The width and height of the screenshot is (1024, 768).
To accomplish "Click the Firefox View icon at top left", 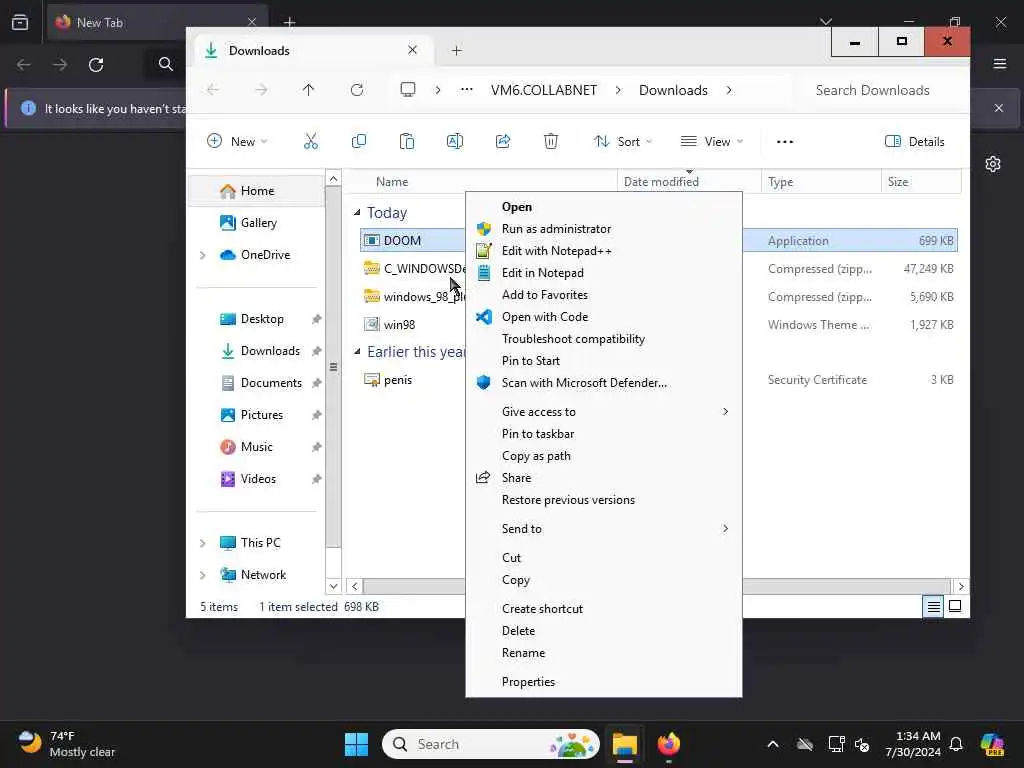I will click(x=20, y=22).
